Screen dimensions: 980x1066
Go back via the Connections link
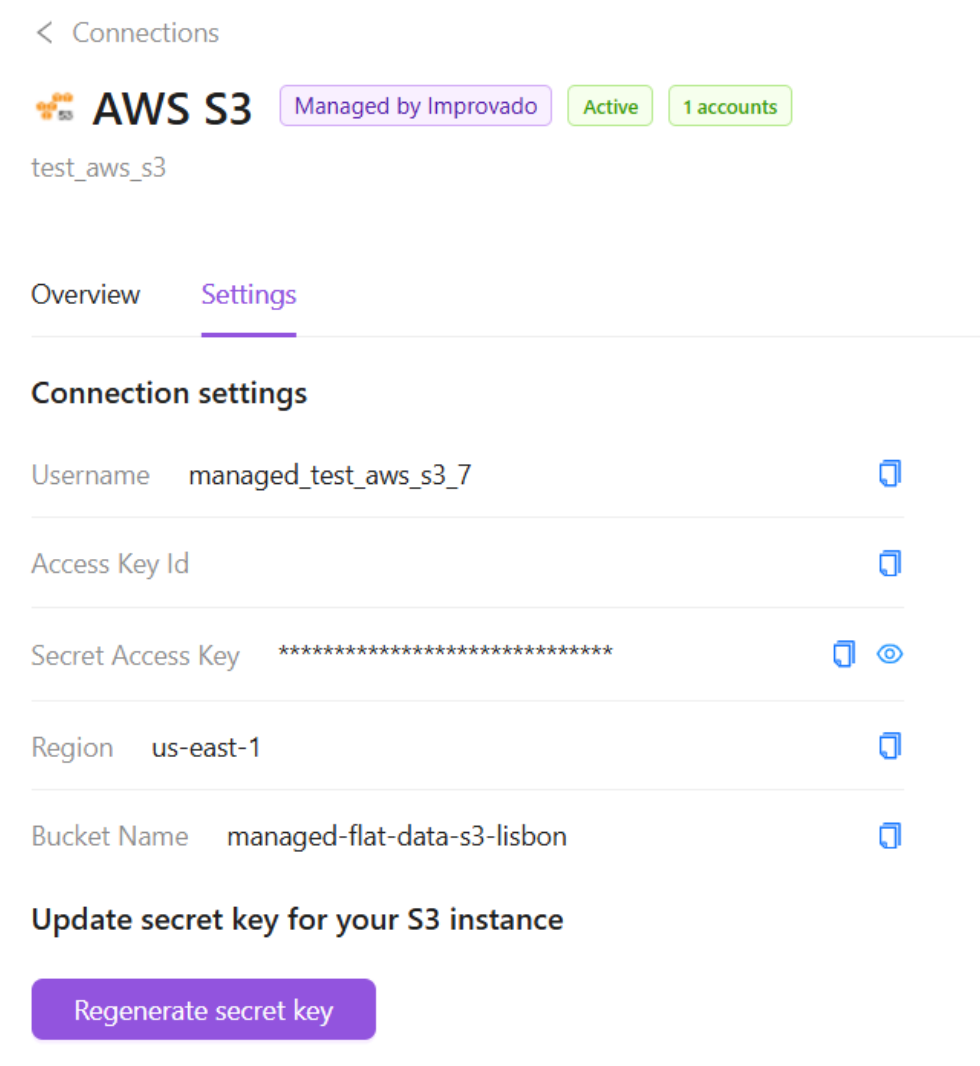145,33
